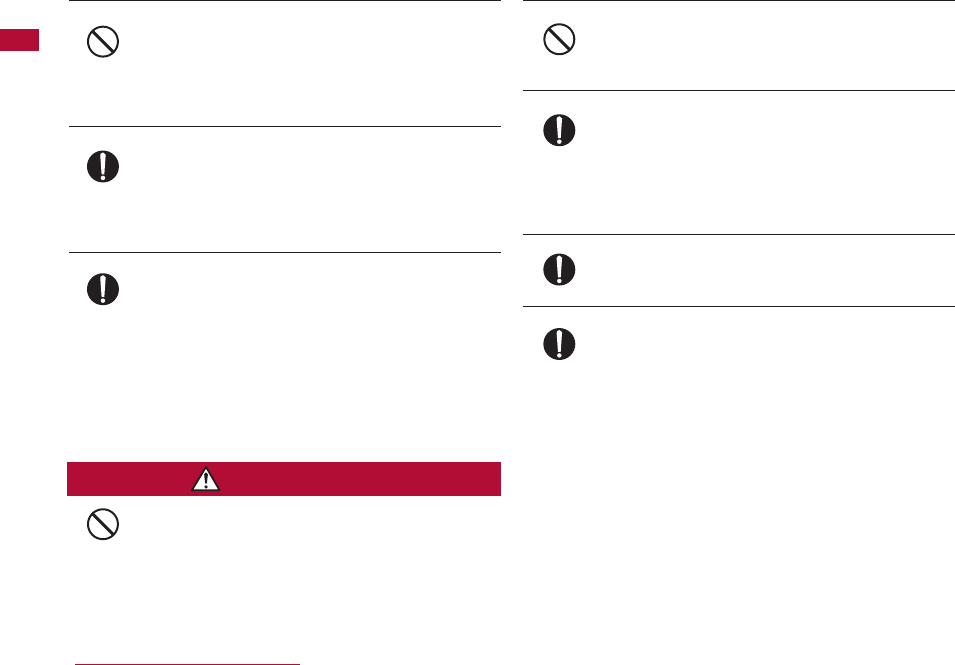Click the lower exclamation icon in left column
Image resolution: width=955 pixels, height=665 pixels.
point(103,289)
